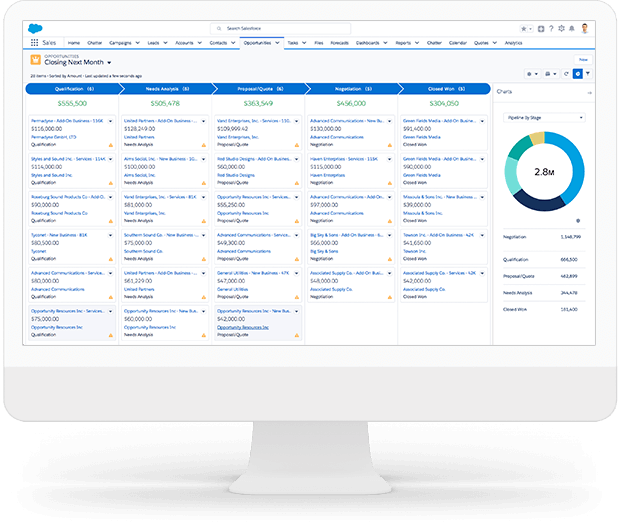The height and width of the screenshot is (525, 620).
Task: Open Missoula & Sons Inc. account link
Action: pos(423,213)
